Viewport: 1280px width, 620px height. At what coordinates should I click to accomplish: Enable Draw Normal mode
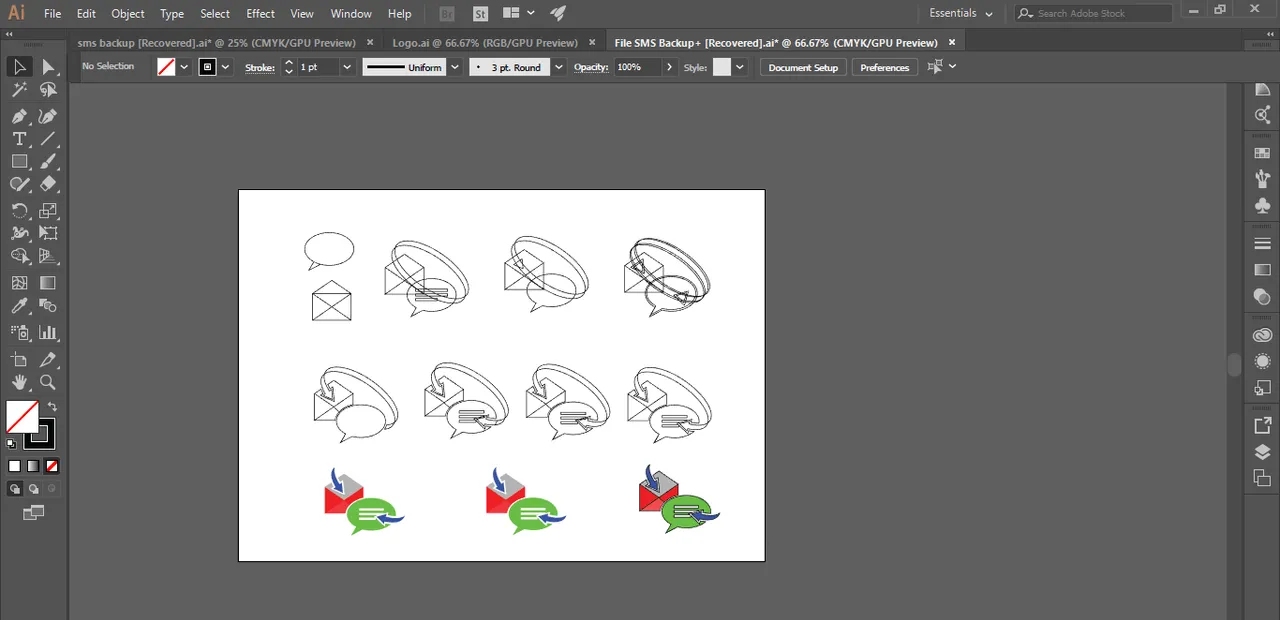click(x=15, y=489)
